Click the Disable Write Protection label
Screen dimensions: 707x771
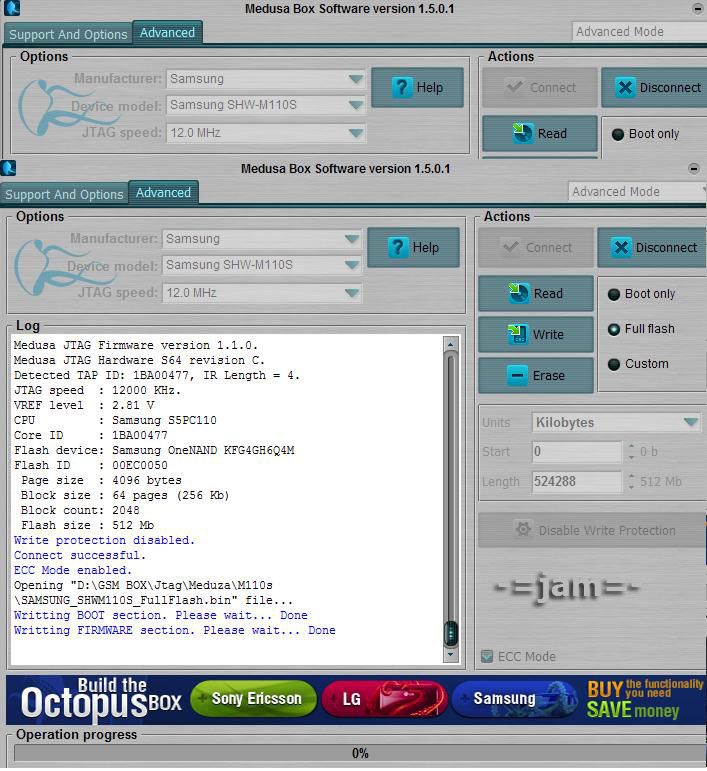pos(607,530)
